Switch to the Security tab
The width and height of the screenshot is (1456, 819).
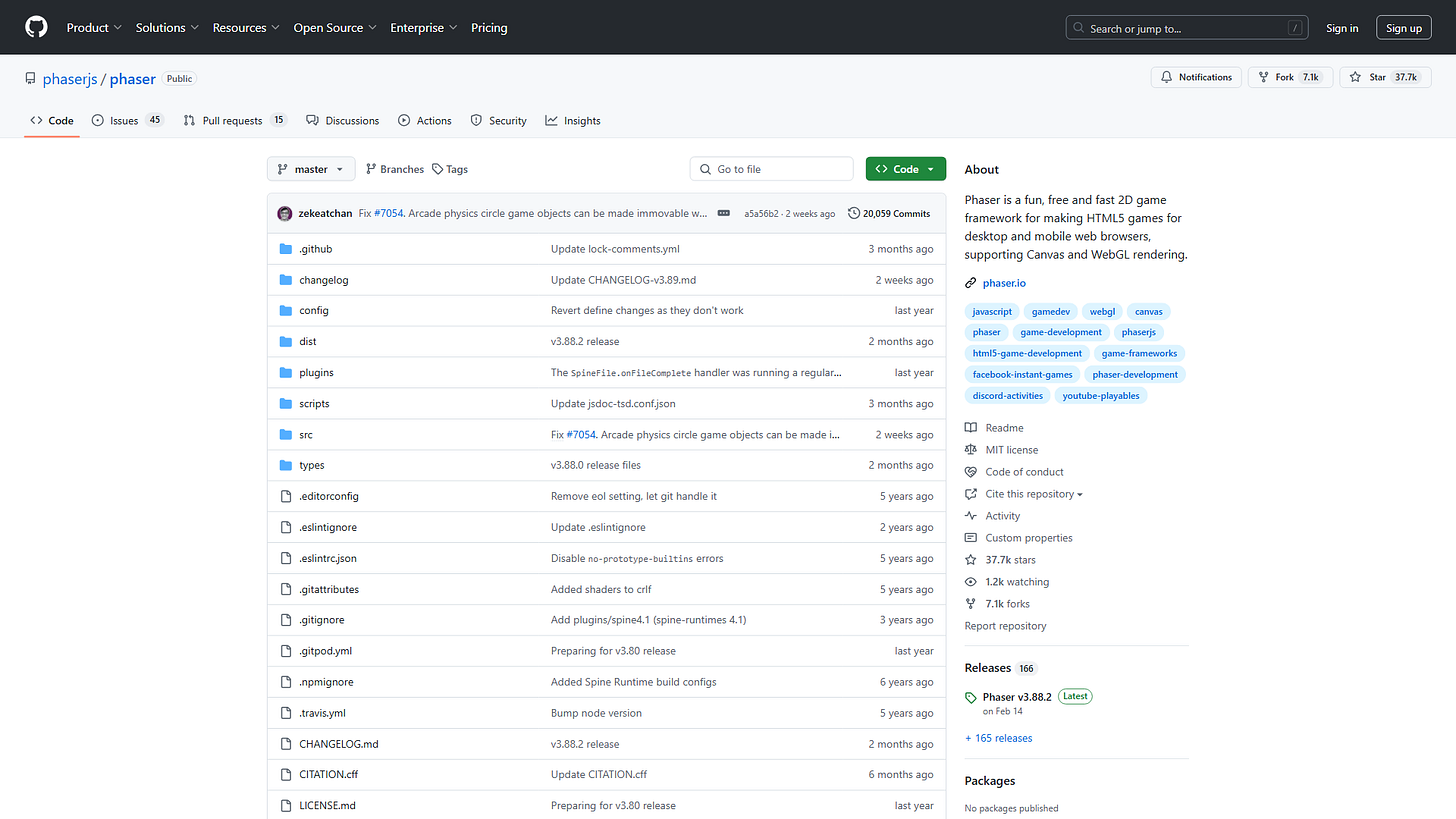[x=498, y=120]
